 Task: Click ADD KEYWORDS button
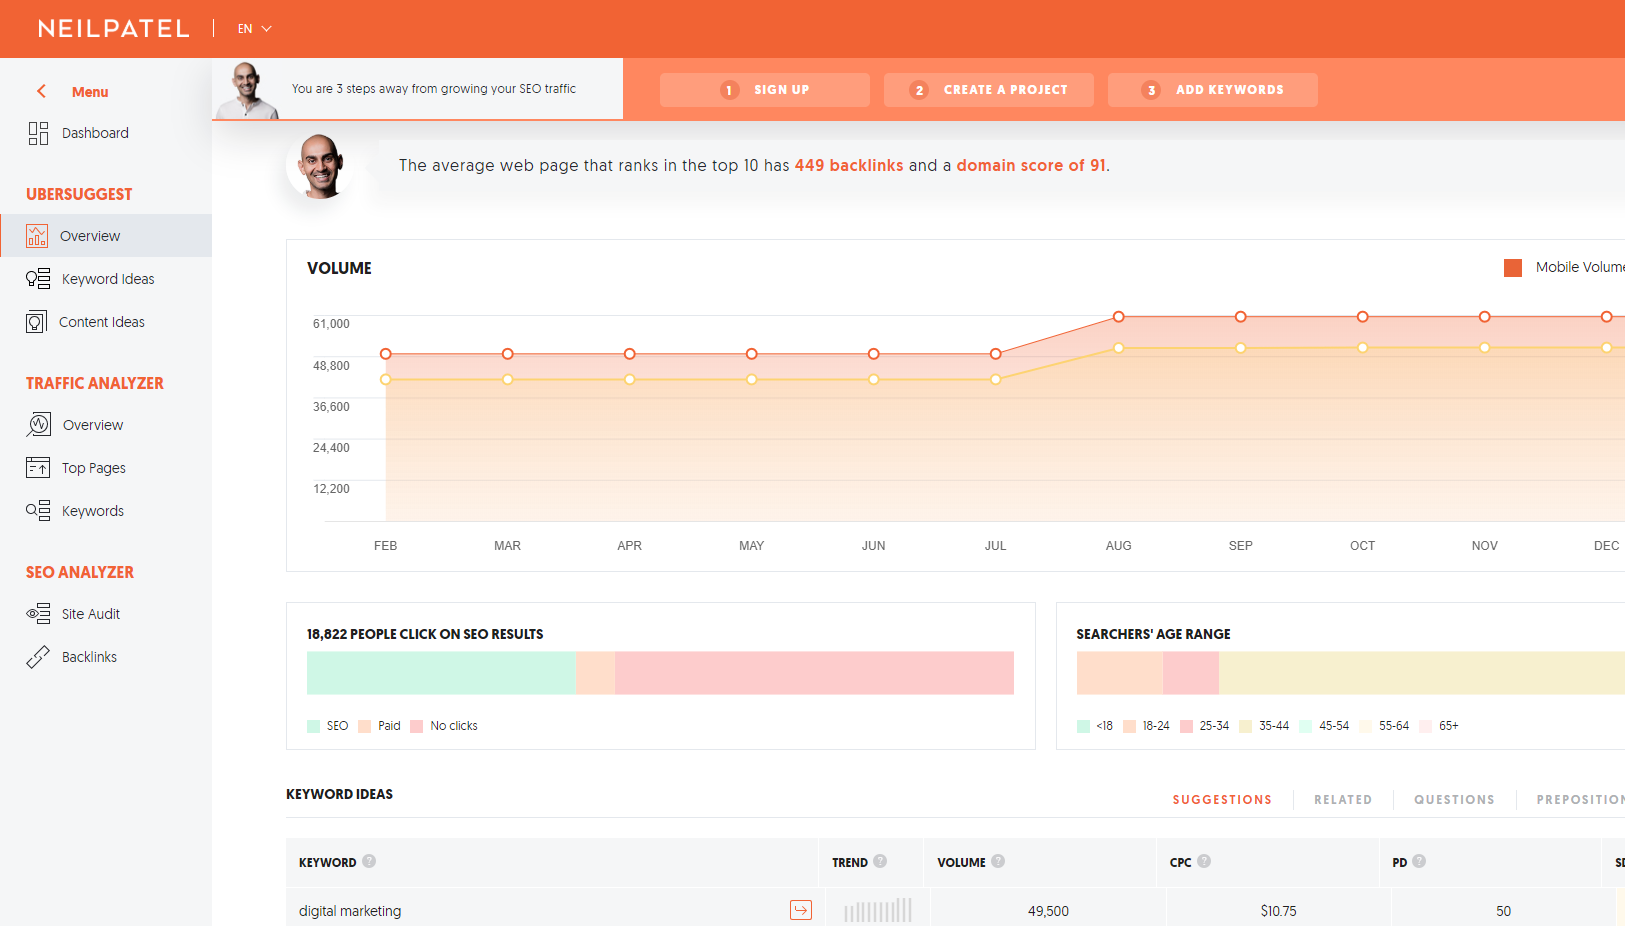(1213, 90)
